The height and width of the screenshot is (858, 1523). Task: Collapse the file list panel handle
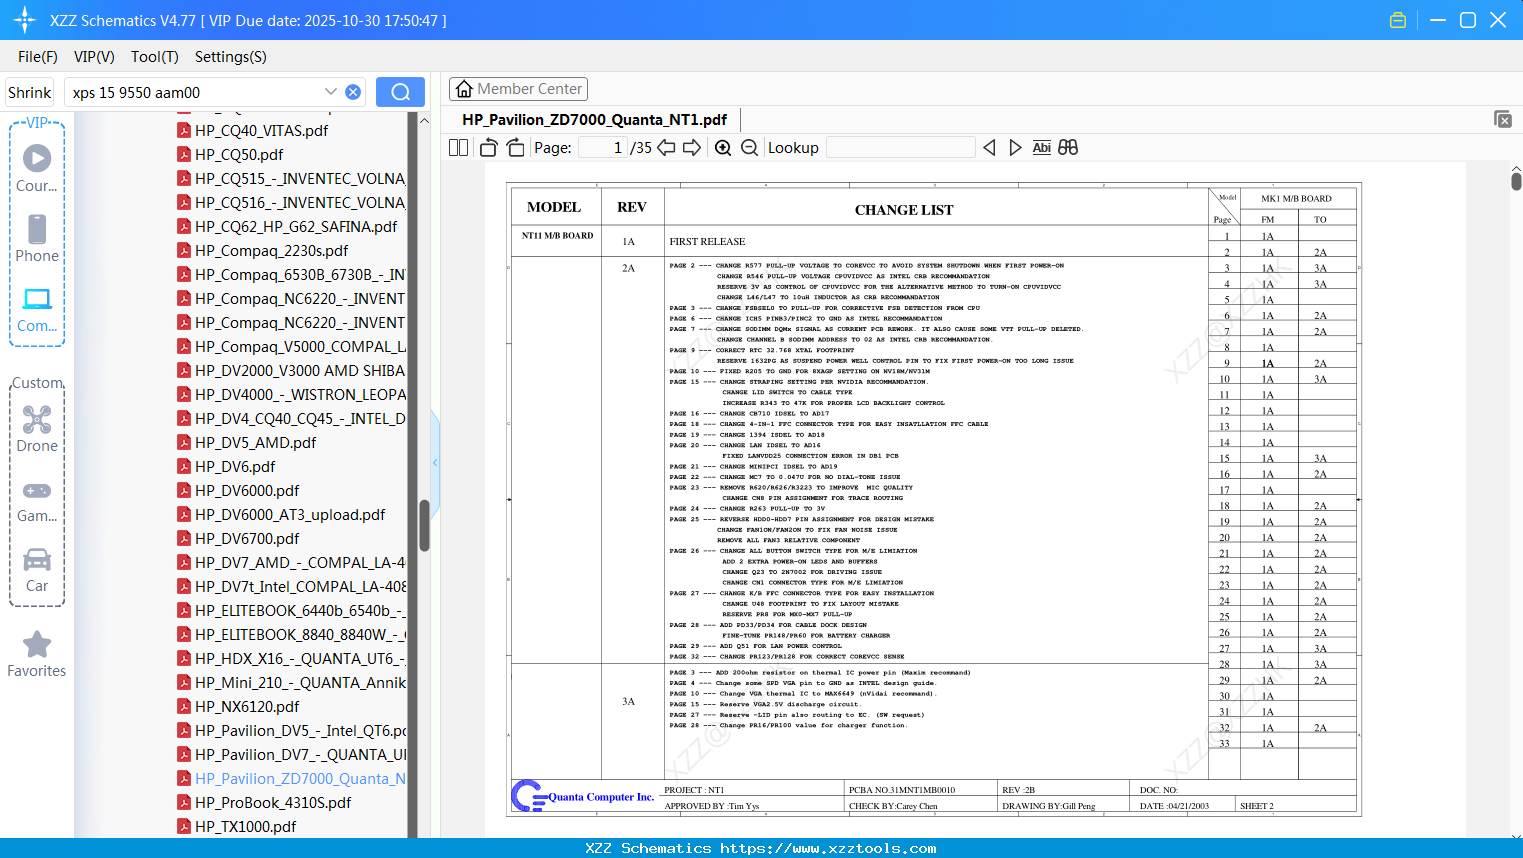click(435, 462)
